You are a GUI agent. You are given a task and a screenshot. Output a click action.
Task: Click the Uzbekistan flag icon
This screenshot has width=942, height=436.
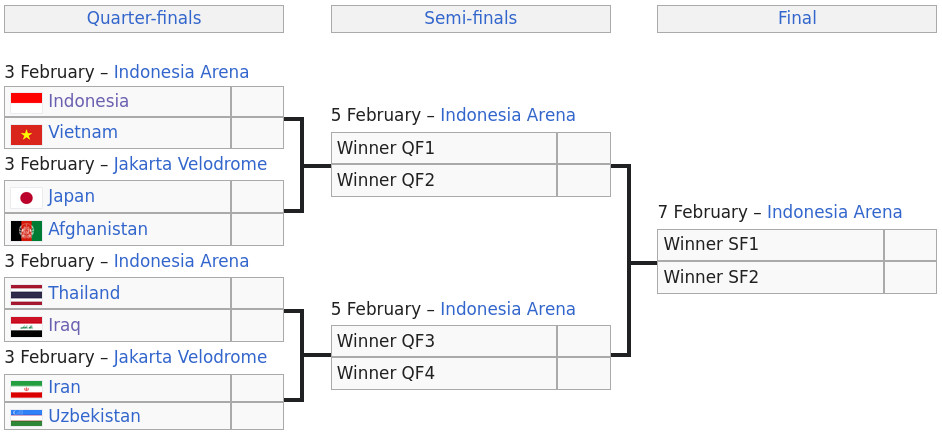coord(26,416)
